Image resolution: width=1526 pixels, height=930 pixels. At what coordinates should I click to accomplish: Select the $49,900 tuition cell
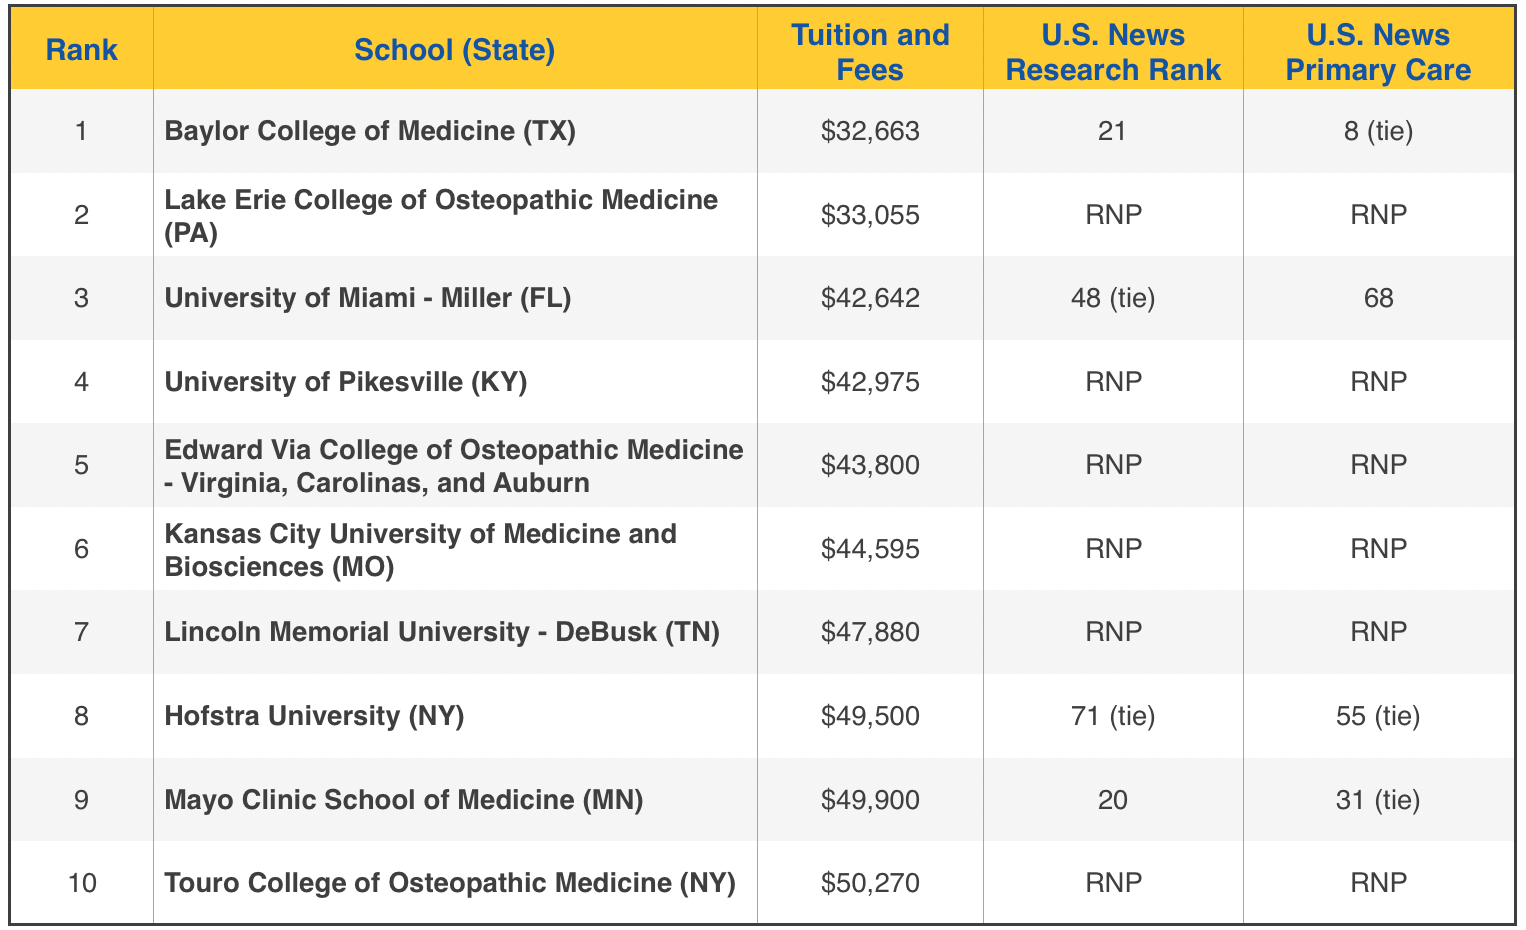[870, 800]
